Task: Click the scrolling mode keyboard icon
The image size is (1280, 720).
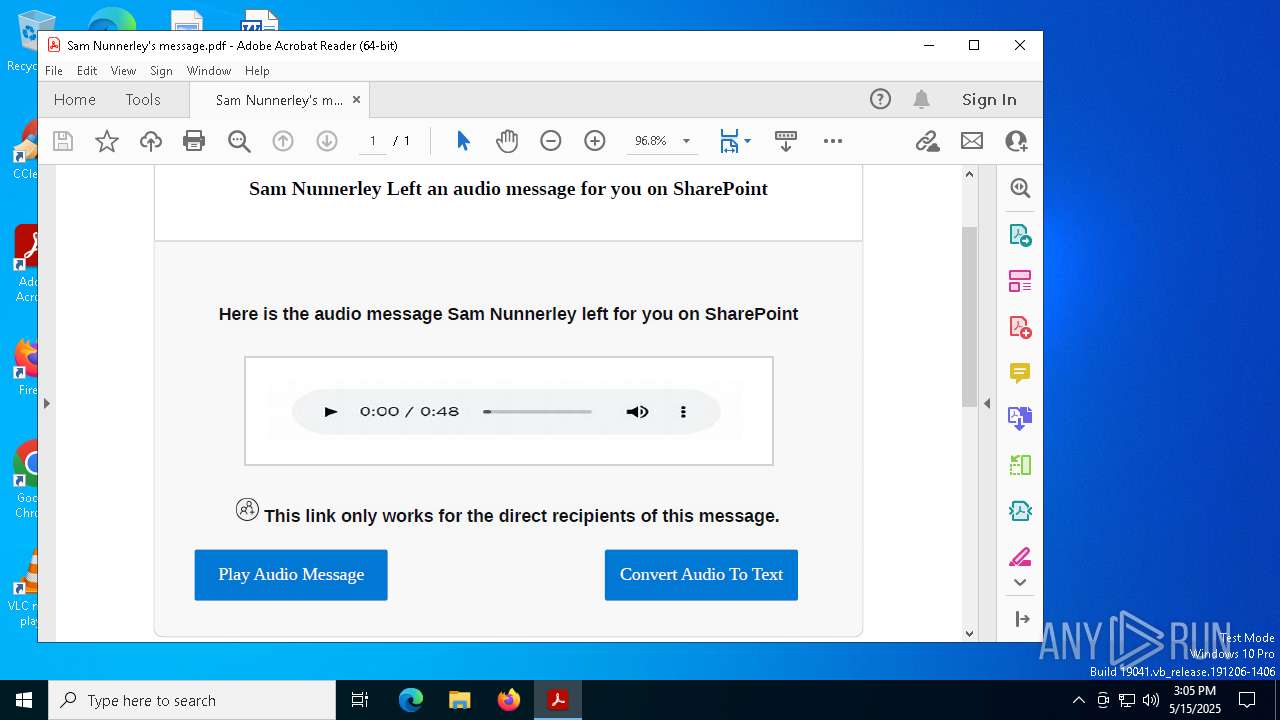Action: [786, 141]
